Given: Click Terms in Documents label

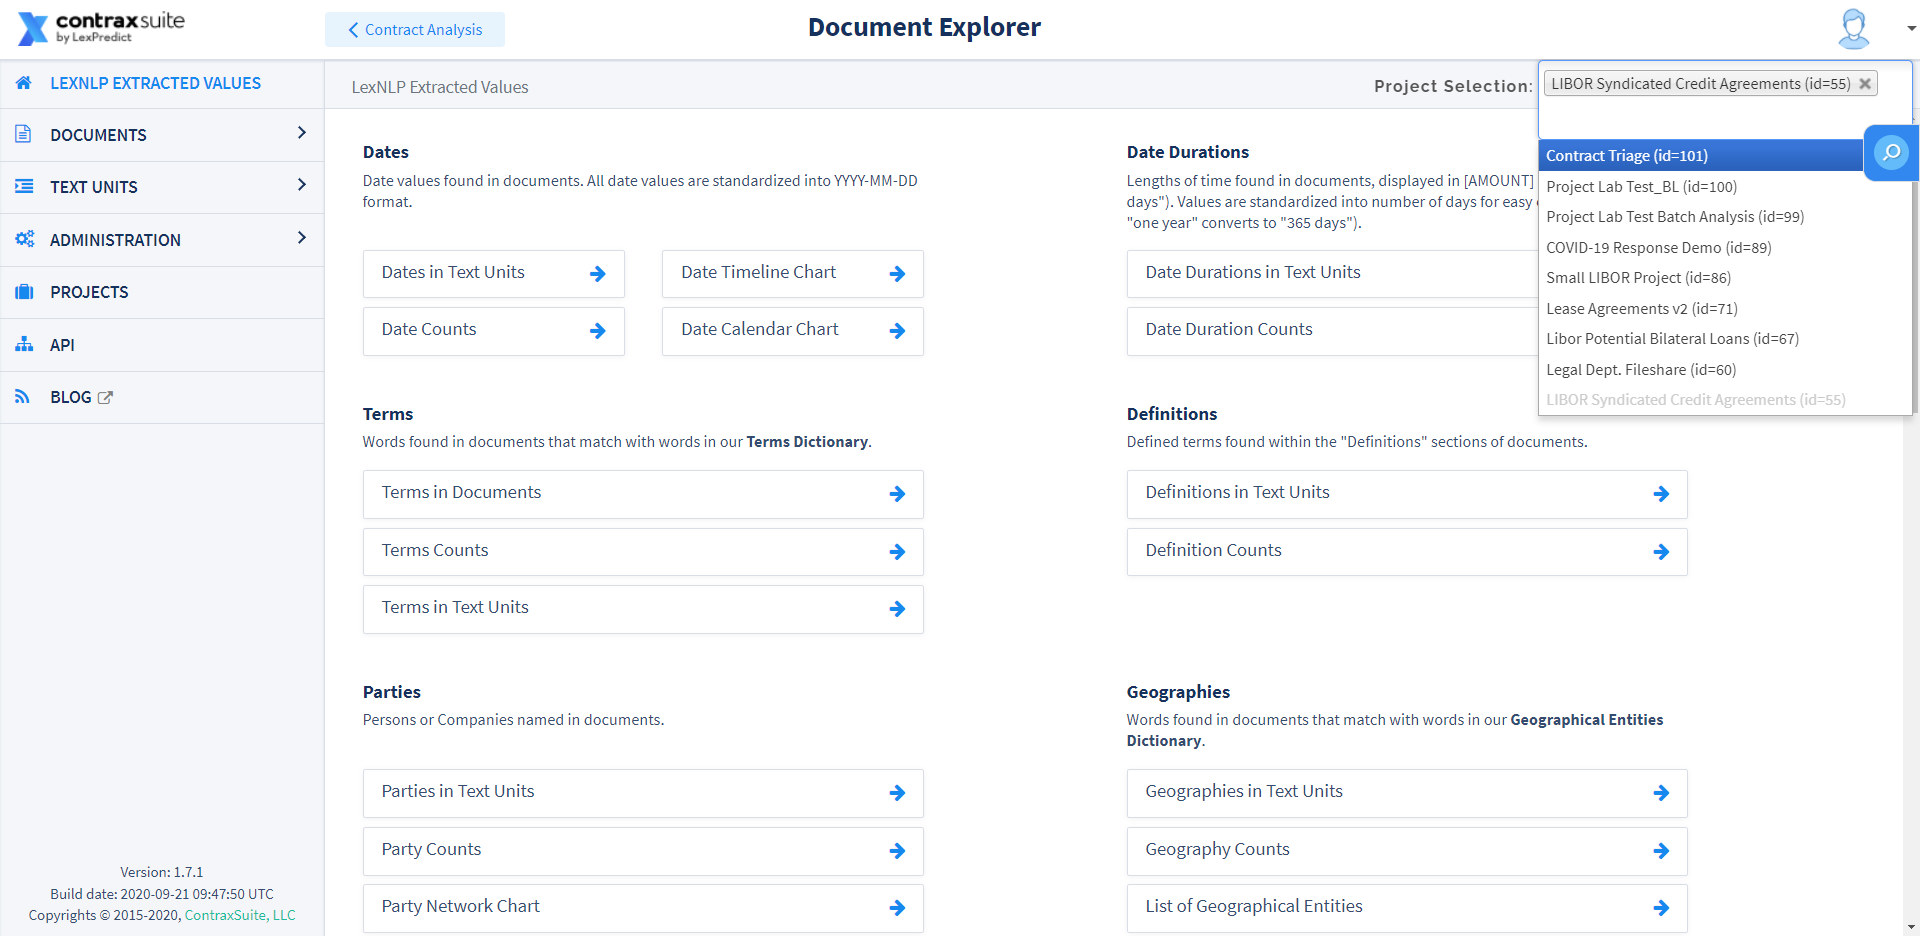Looking at the screenshot, I should (461, 492).
